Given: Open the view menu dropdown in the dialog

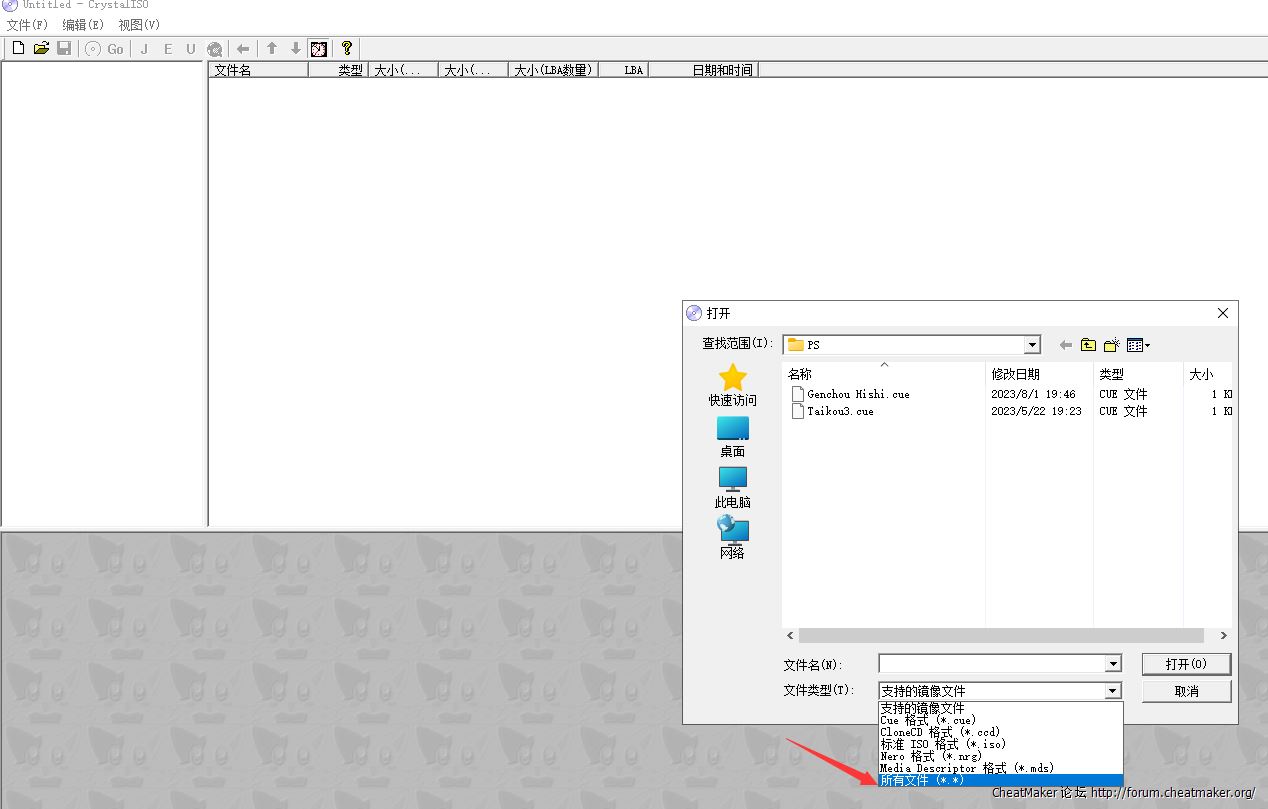Looking at the screenshot, I should (1138, 345).
